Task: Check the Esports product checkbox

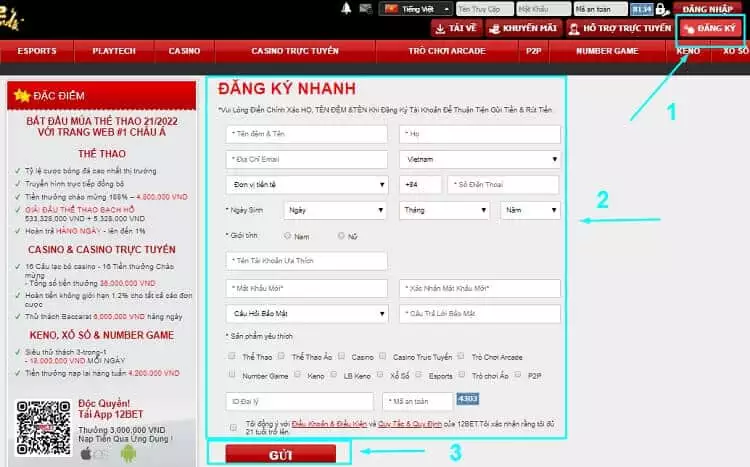Action: click(419, 374)
